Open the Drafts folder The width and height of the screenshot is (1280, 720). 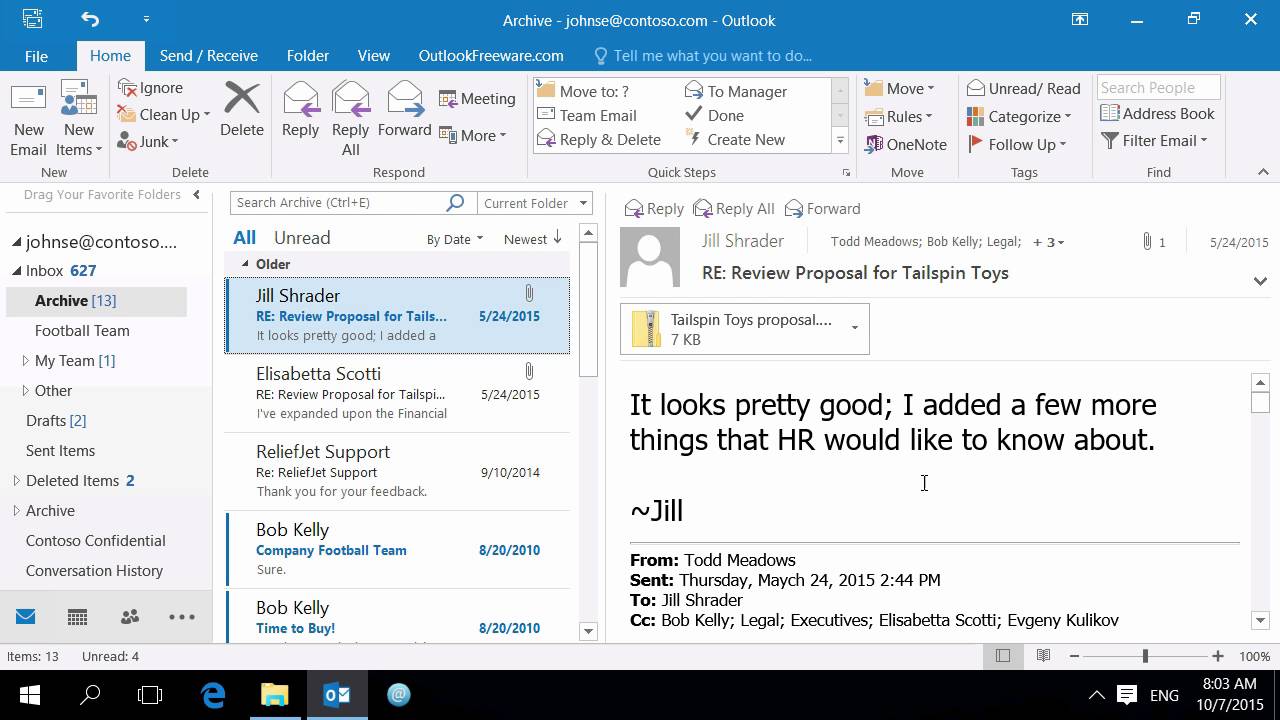click(x=56, y=420)
